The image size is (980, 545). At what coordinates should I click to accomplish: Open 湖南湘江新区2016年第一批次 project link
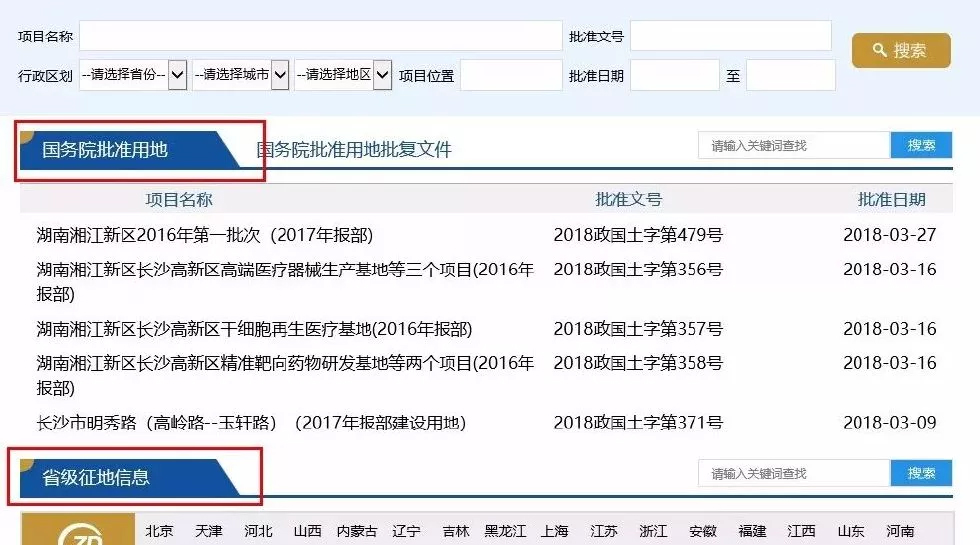point(205,235)
